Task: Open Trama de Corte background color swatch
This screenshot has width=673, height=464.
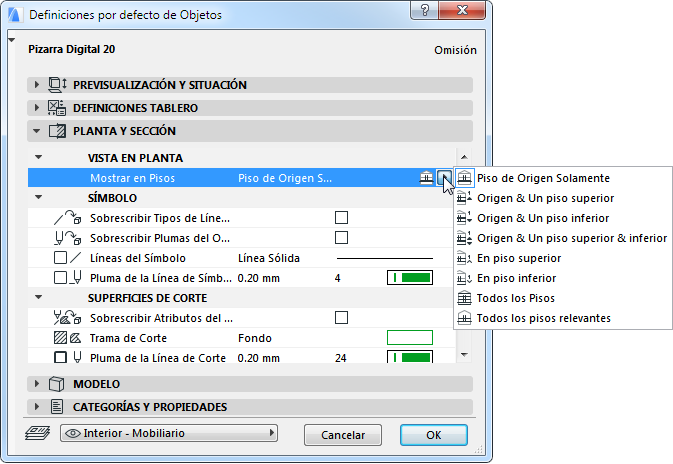Action: (x=410, y=338)
